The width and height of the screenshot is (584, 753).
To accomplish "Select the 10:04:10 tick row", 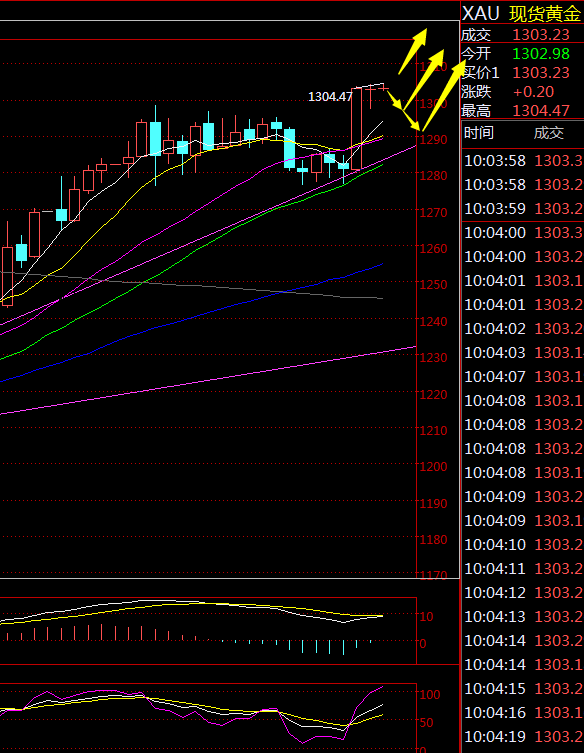I will pos(523,545).
